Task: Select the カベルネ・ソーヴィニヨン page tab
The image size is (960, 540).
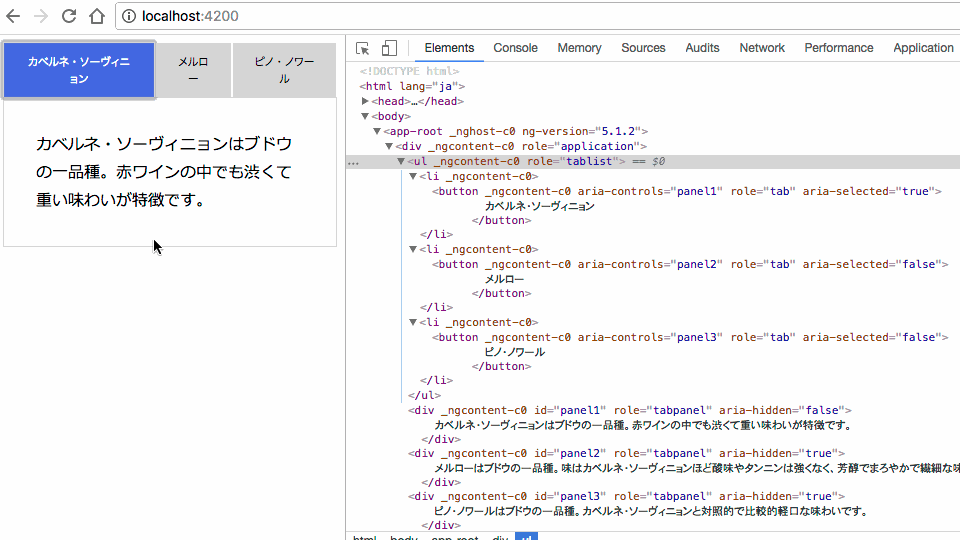Action: pos(79,70)
